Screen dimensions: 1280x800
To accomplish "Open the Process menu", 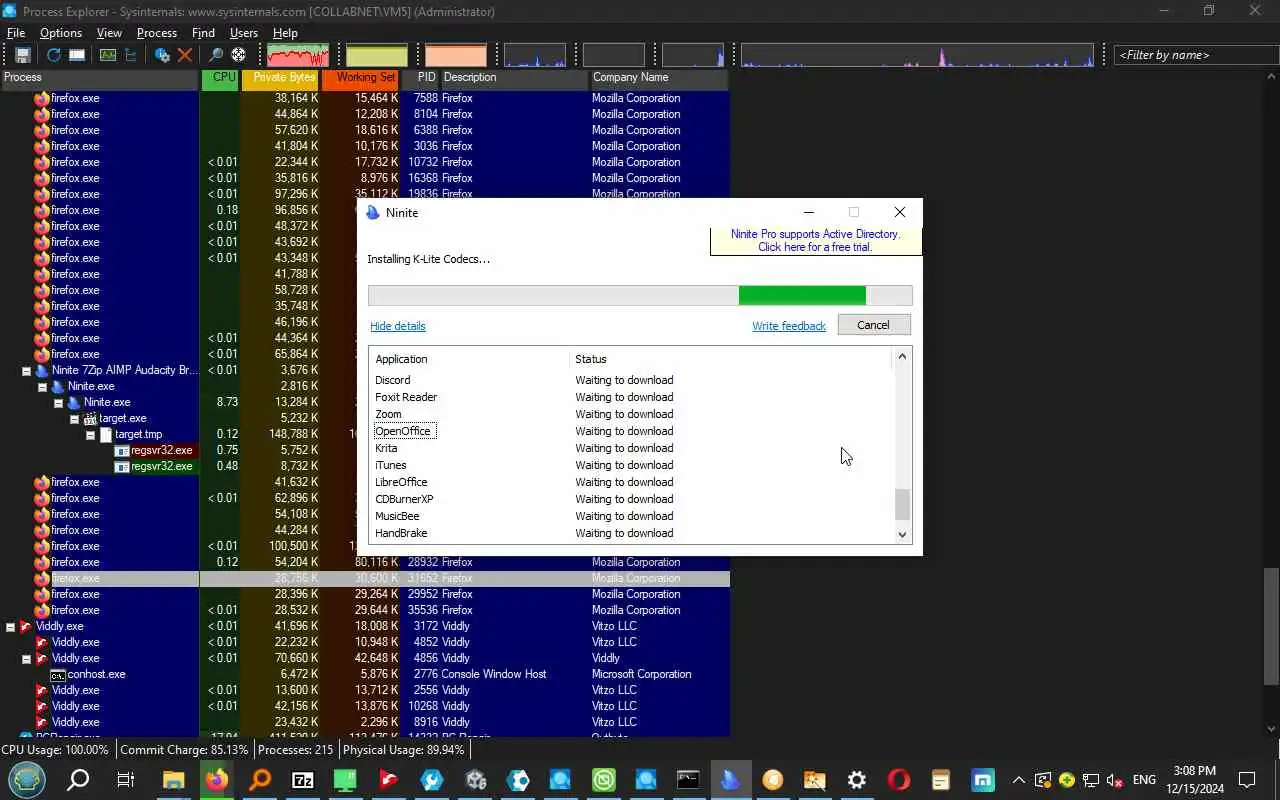I will click(x=157, y=33).
